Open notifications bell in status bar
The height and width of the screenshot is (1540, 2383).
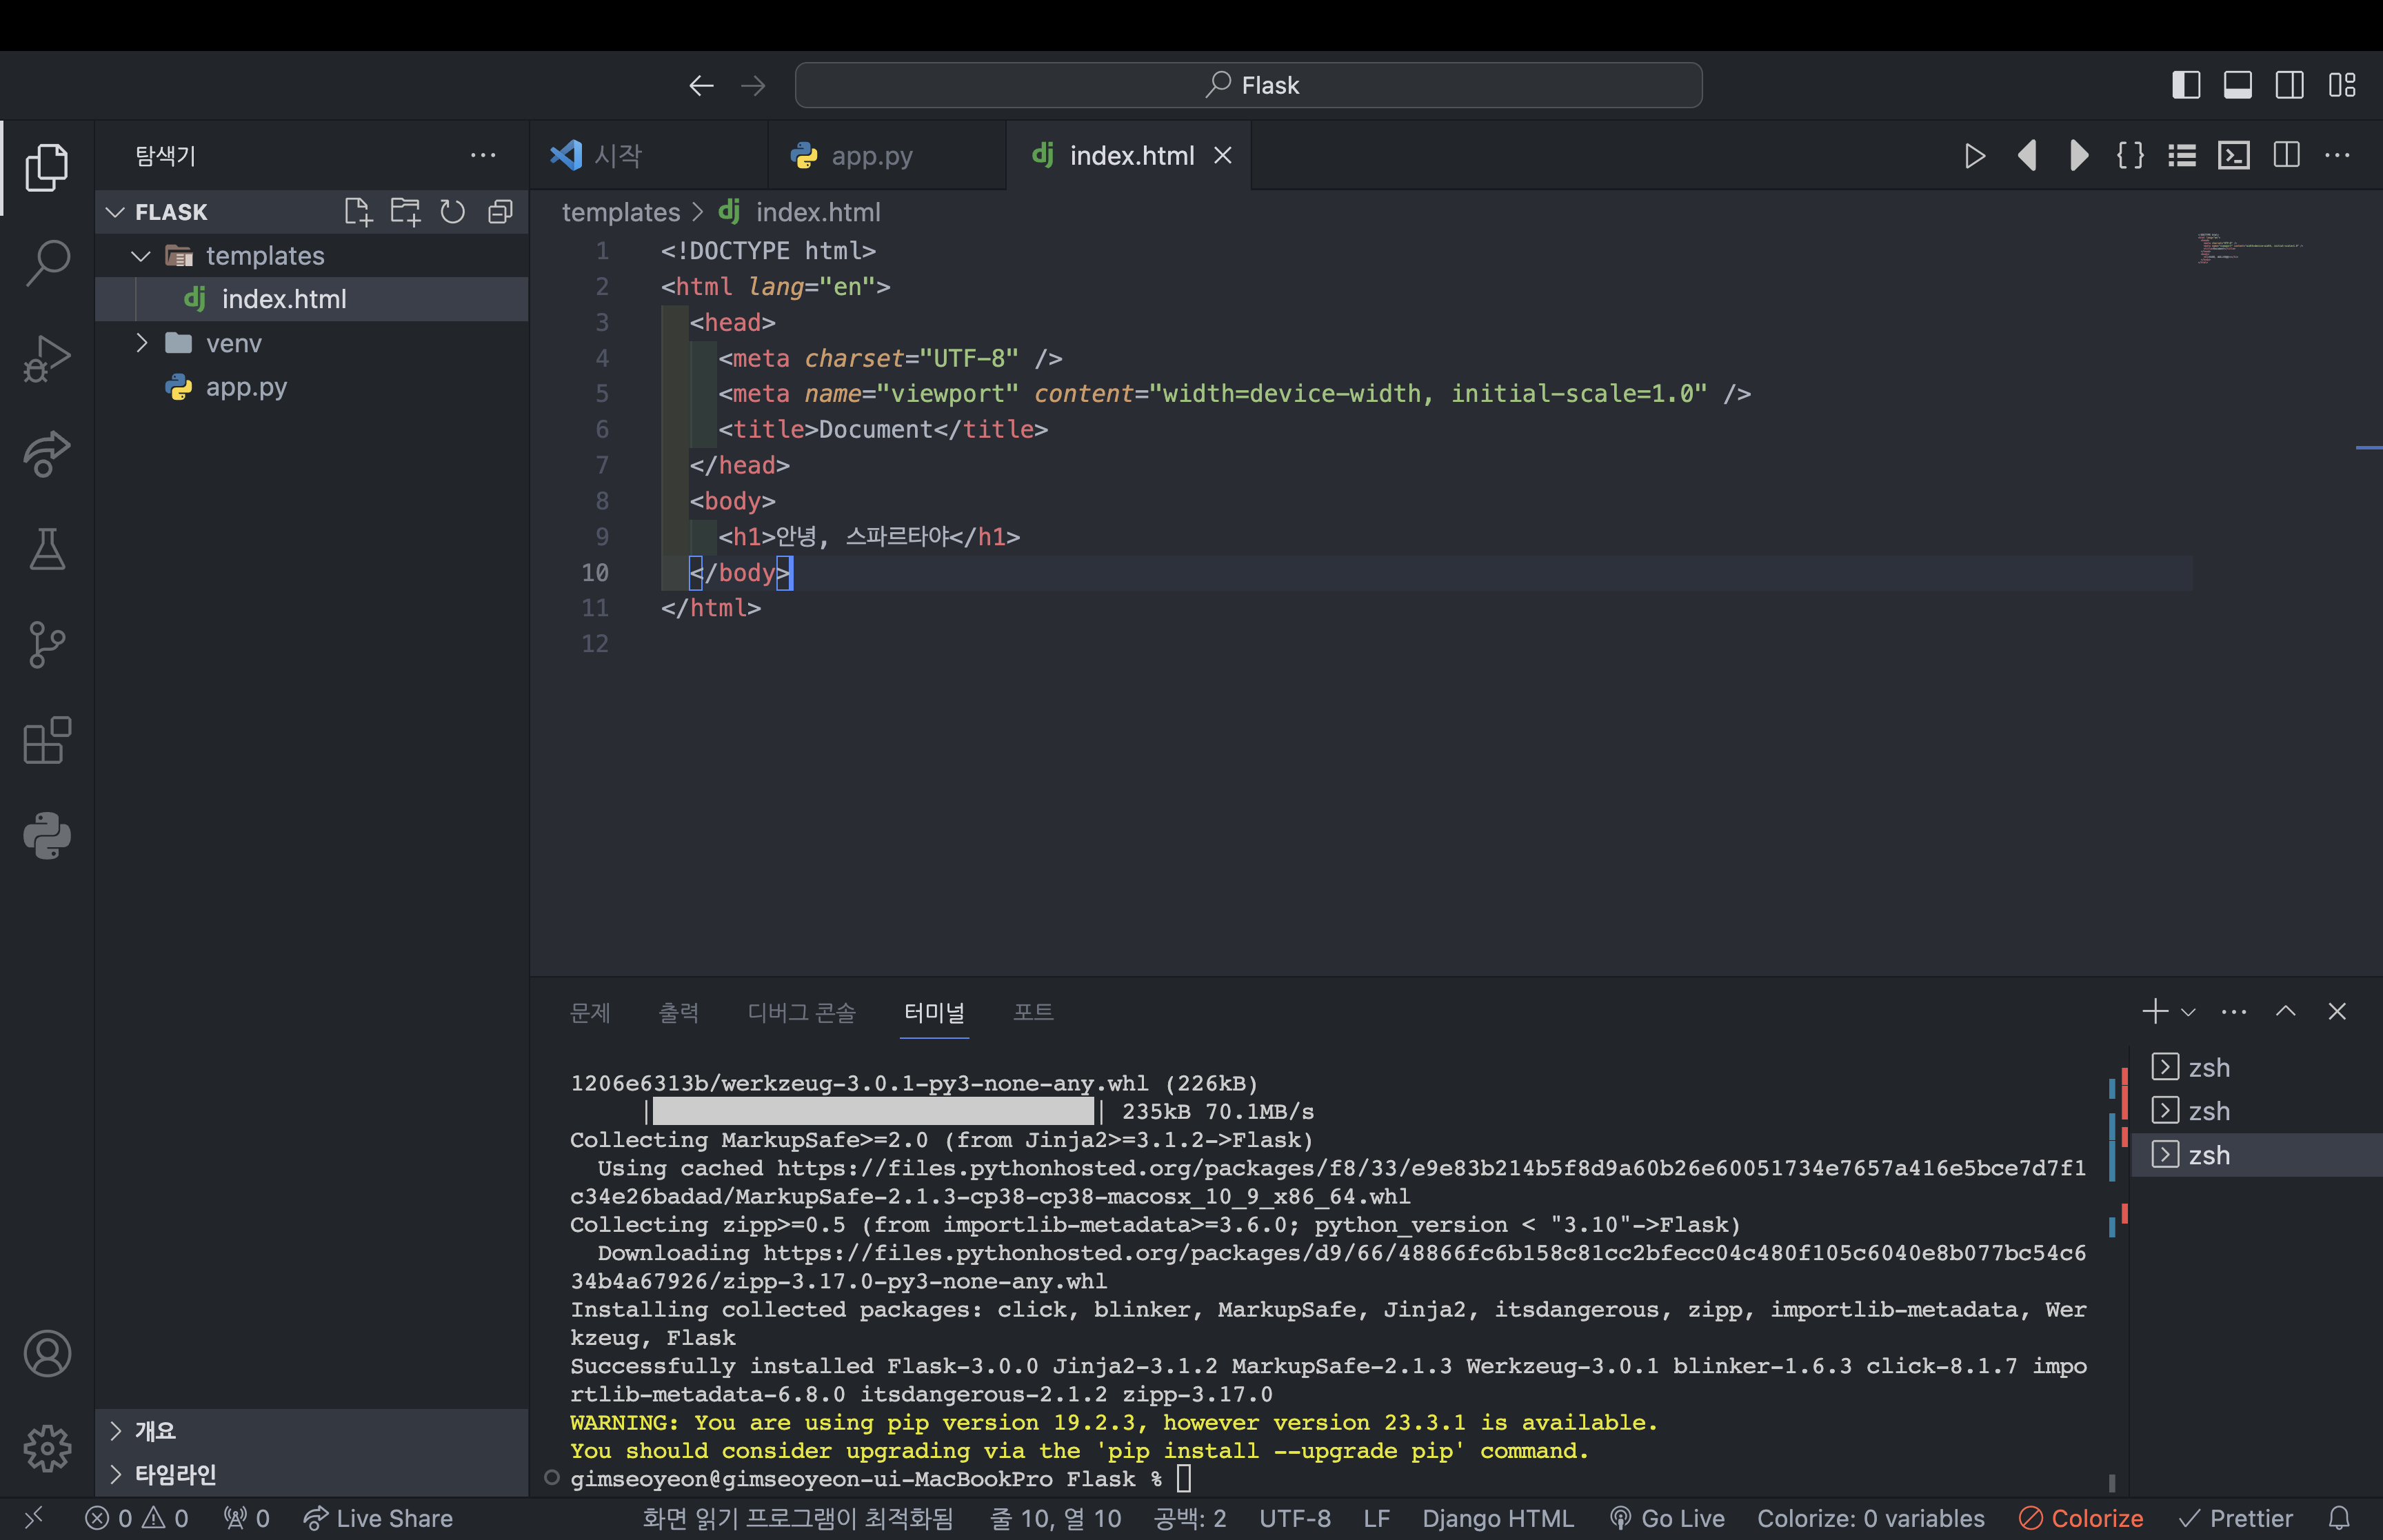[2339, 1518]
